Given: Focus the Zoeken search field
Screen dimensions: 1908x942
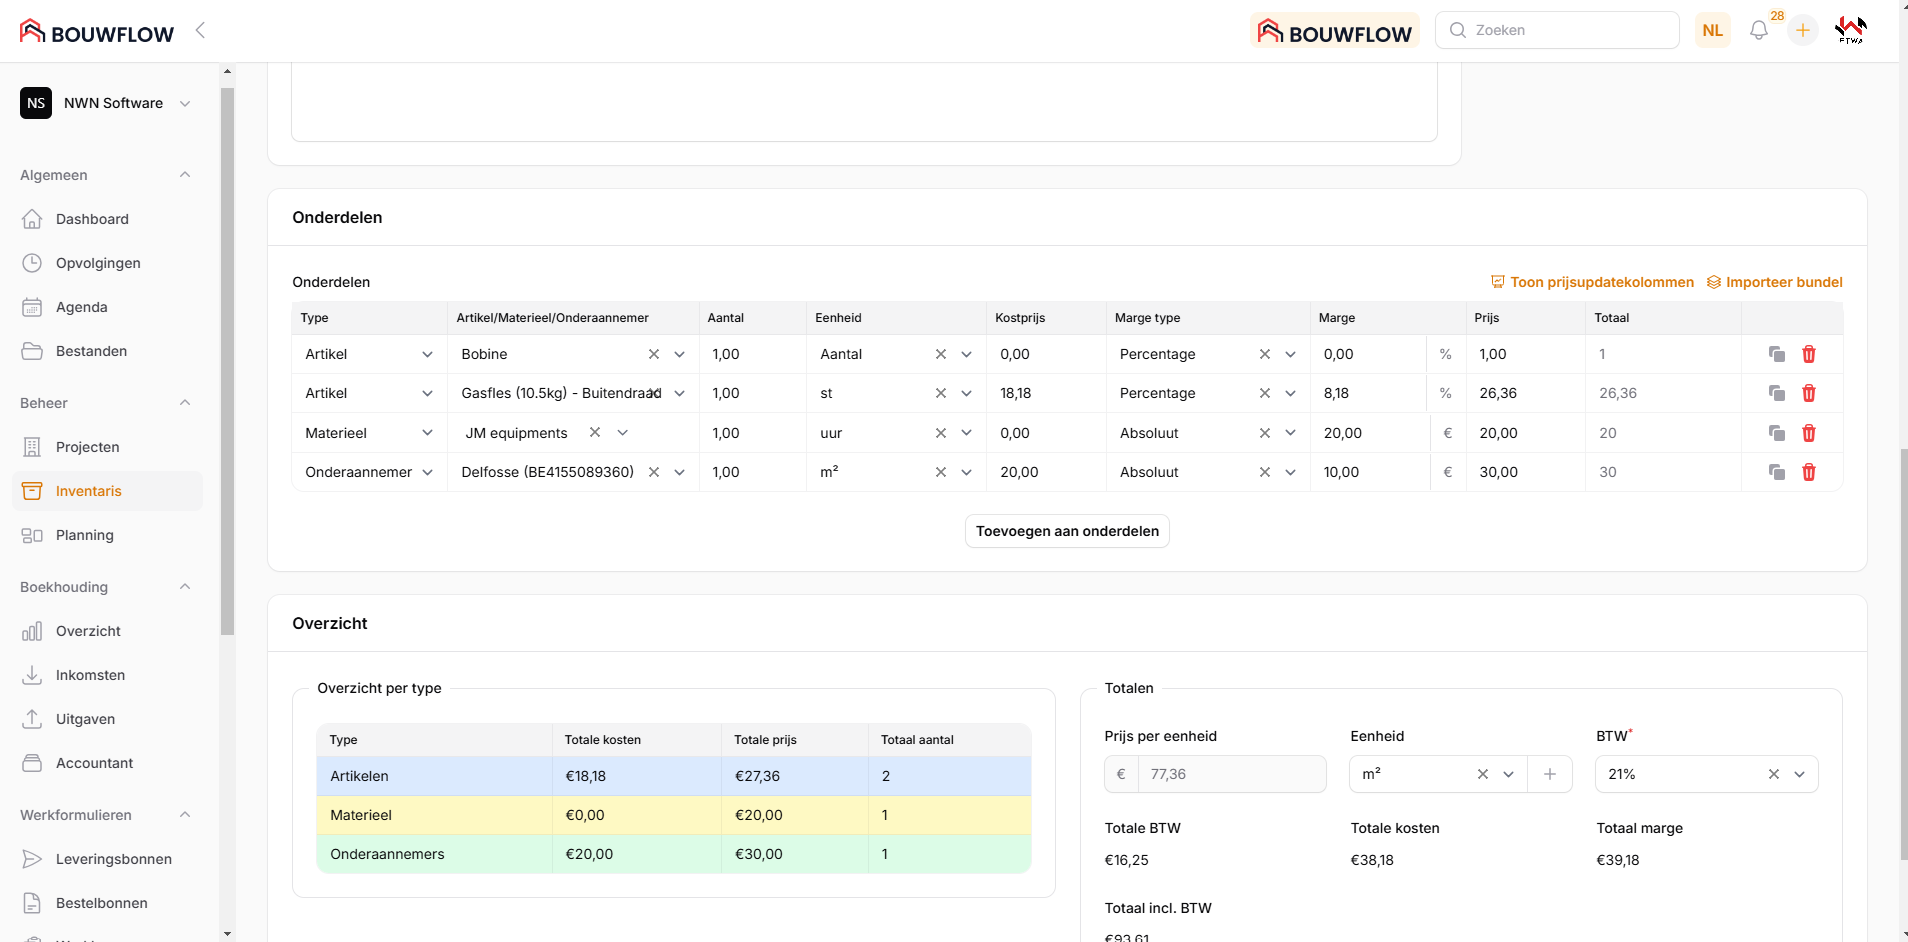Looking at the screenshot, I should point(1570,30).
